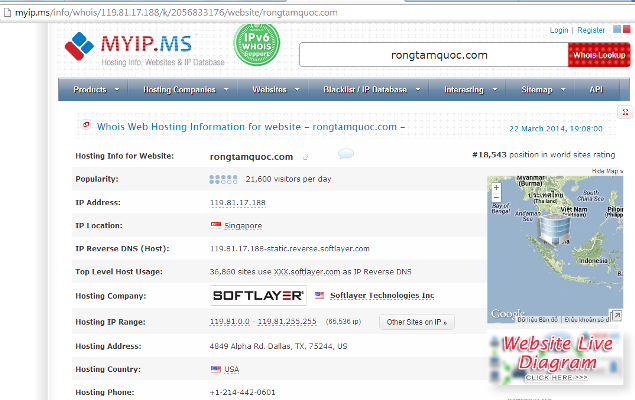Open the API menu item

click(x=596, y=90)
